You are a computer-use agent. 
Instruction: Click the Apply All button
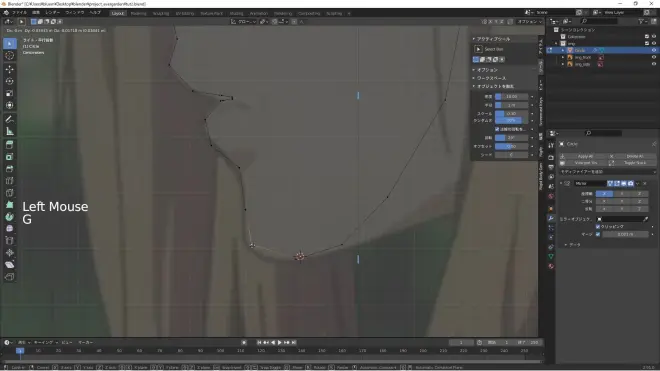pos(585,156)
